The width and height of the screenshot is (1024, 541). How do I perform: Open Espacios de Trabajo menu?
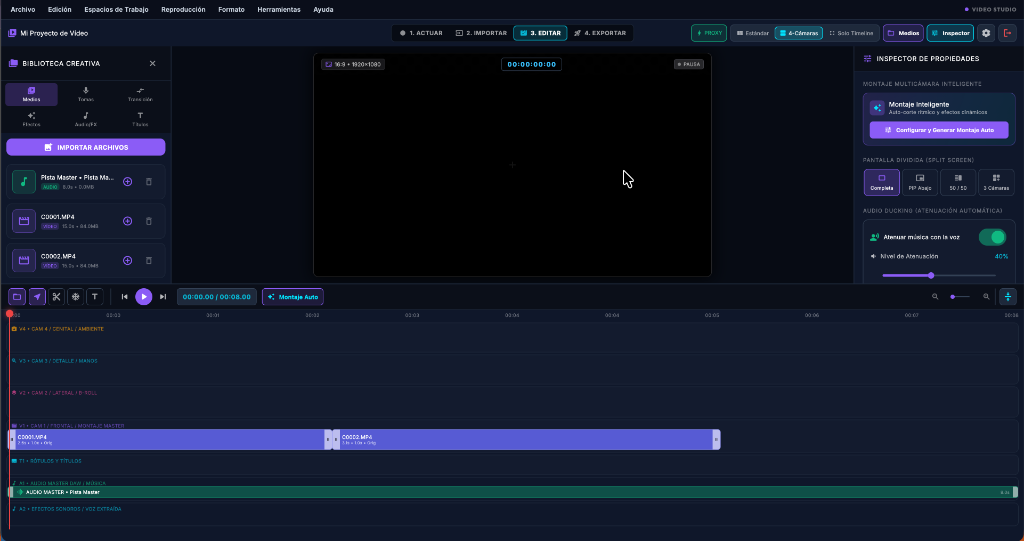point(116,9)
